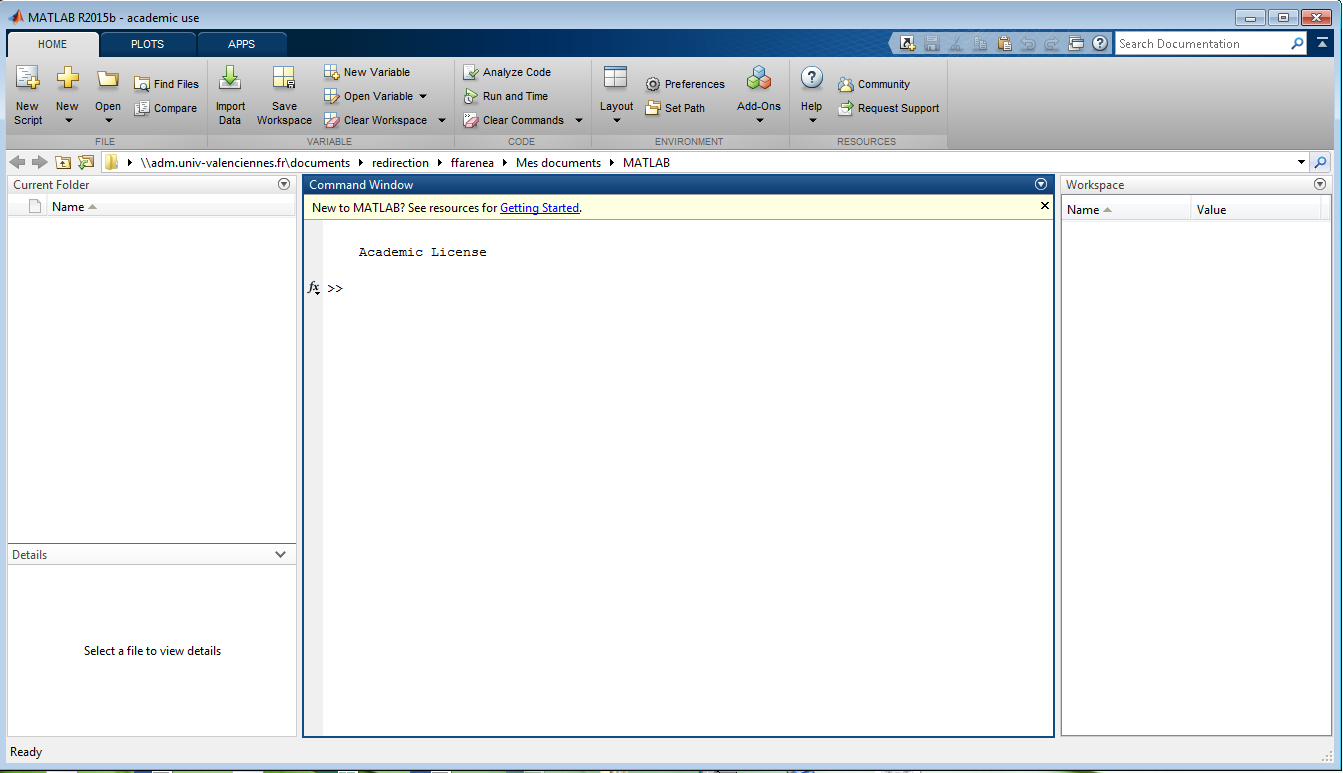
Task: Sort Workspace by Value column
Action: tap(1256, 209)
